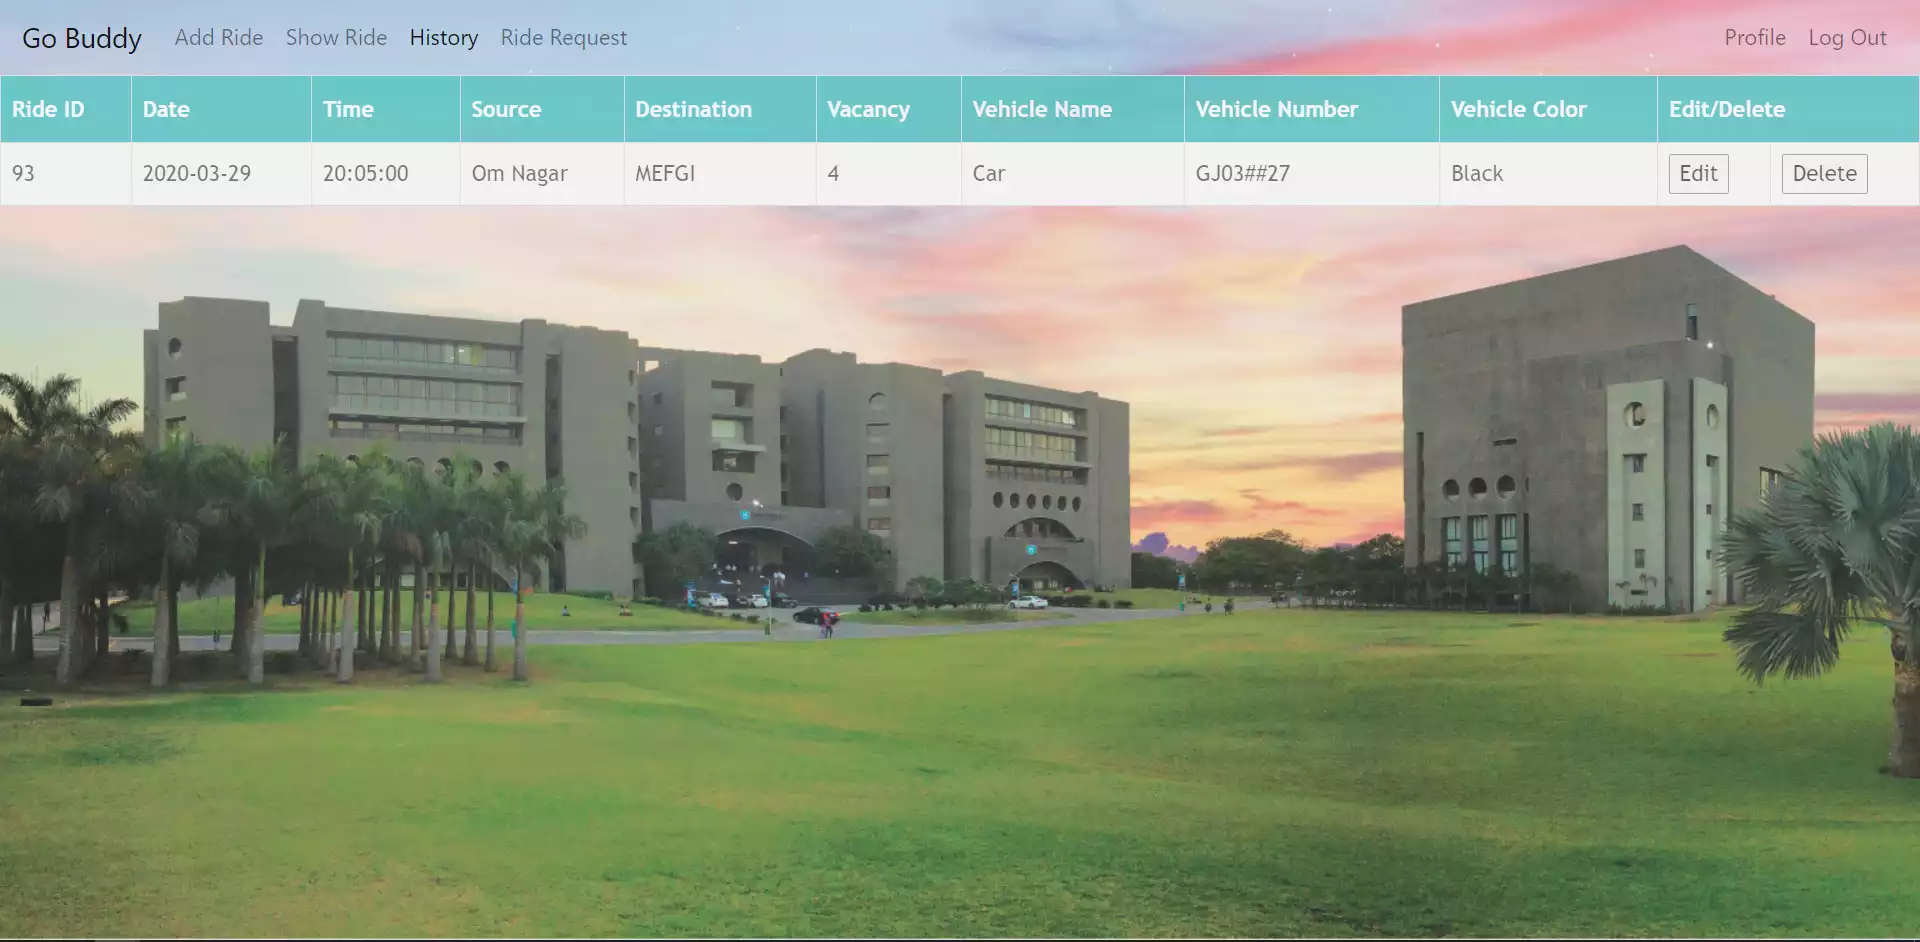Go to Show Ride in navbar
This screenshot has height=942, width=1920.
coord(336,38)
